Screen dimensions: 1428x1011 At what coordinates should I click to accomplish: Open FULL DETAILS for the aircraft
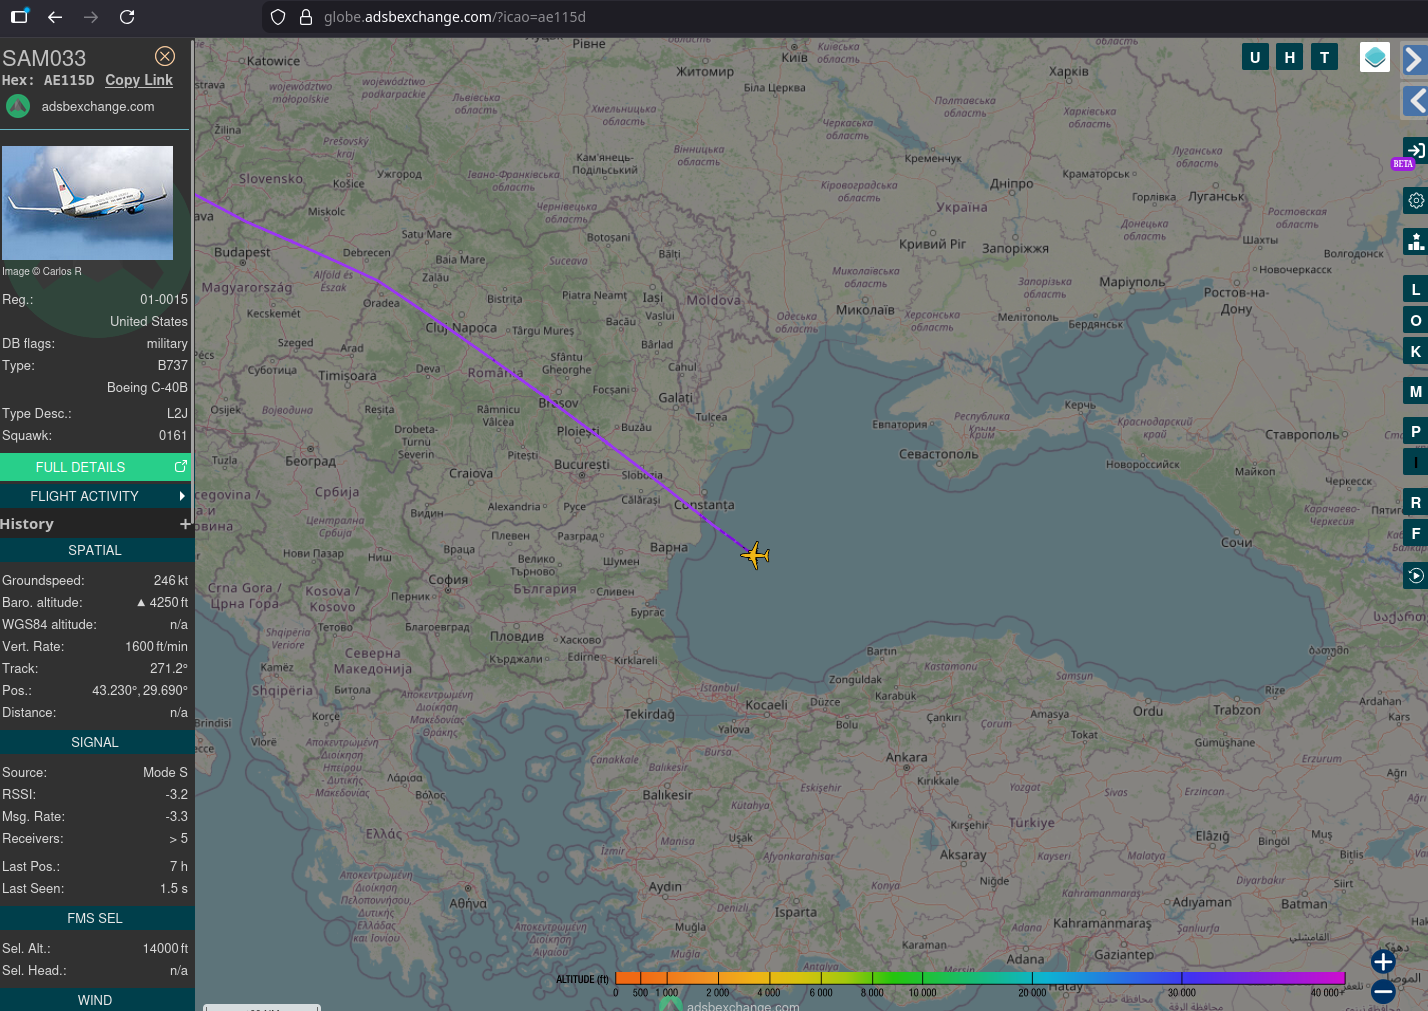pos(95,467)
